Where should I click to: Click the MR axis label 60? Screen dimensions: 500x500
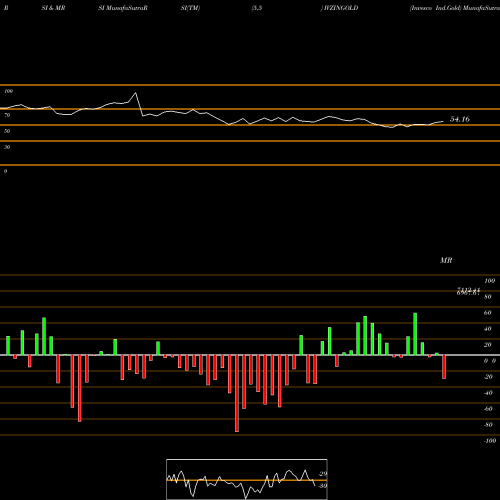tap(488, 313)
